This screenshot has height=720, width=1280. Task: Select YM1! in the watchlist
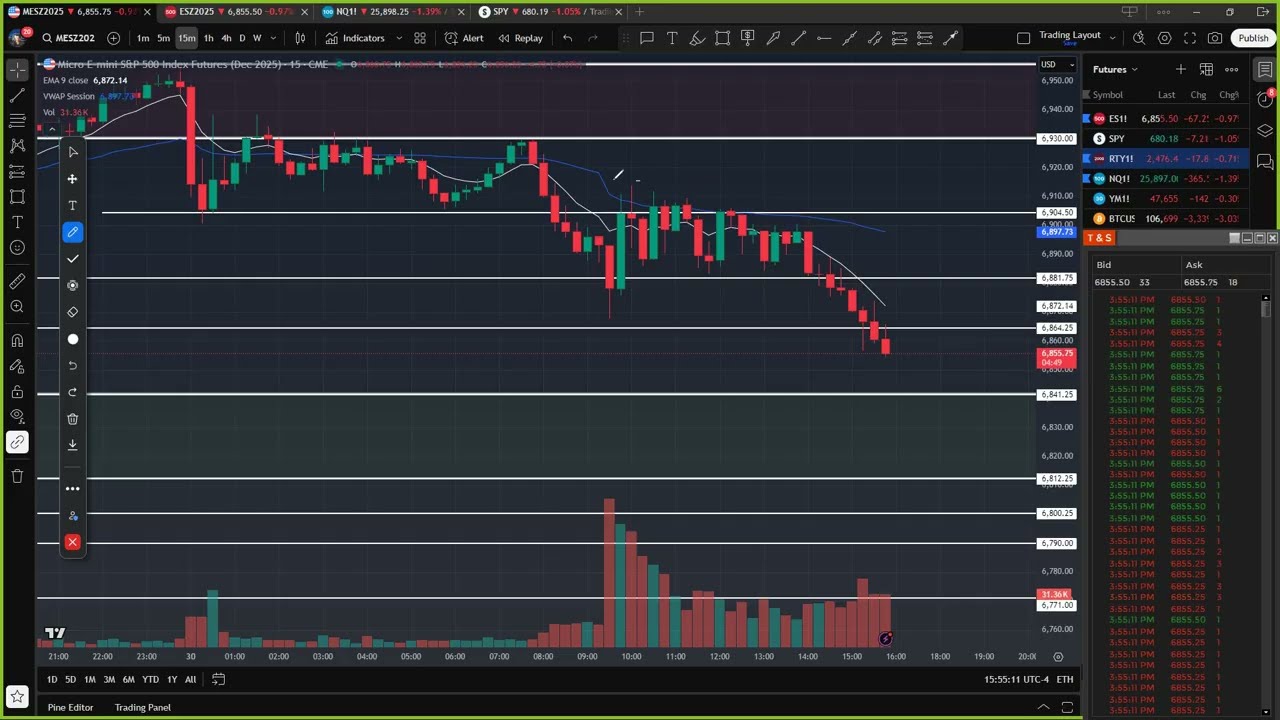(1166, 198)
